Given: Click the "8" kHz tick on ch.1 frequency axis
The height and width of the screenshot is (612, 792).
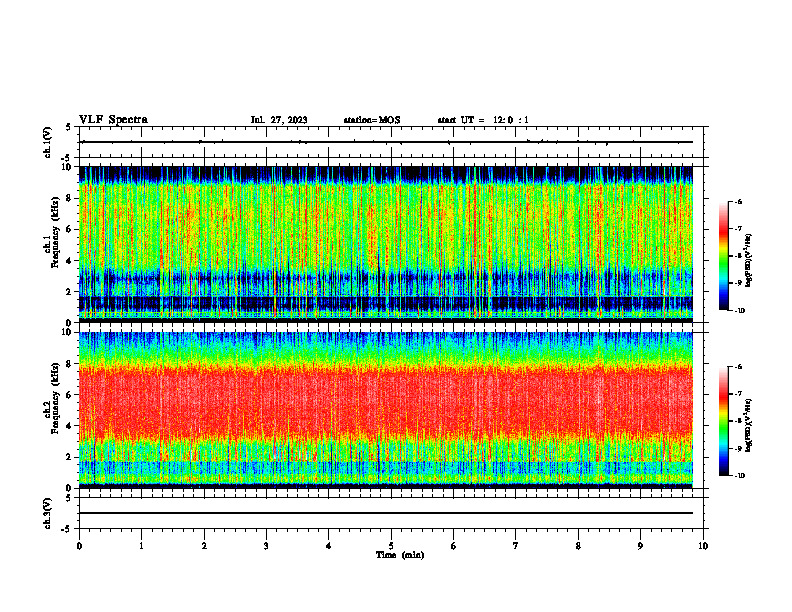Looking at the screenshot, I should [x=70, y=198].
